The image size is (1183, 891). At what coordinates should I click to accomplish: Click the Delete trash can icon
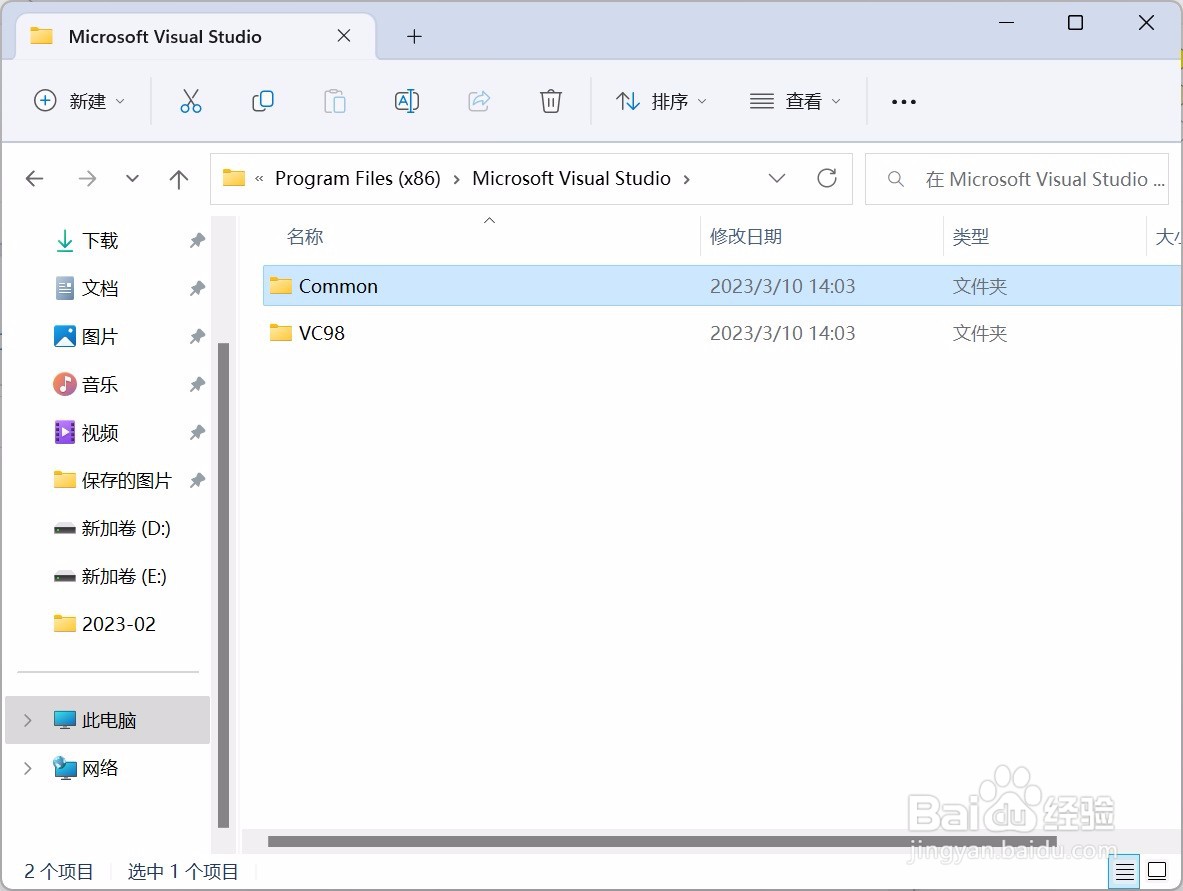point(551,101)
